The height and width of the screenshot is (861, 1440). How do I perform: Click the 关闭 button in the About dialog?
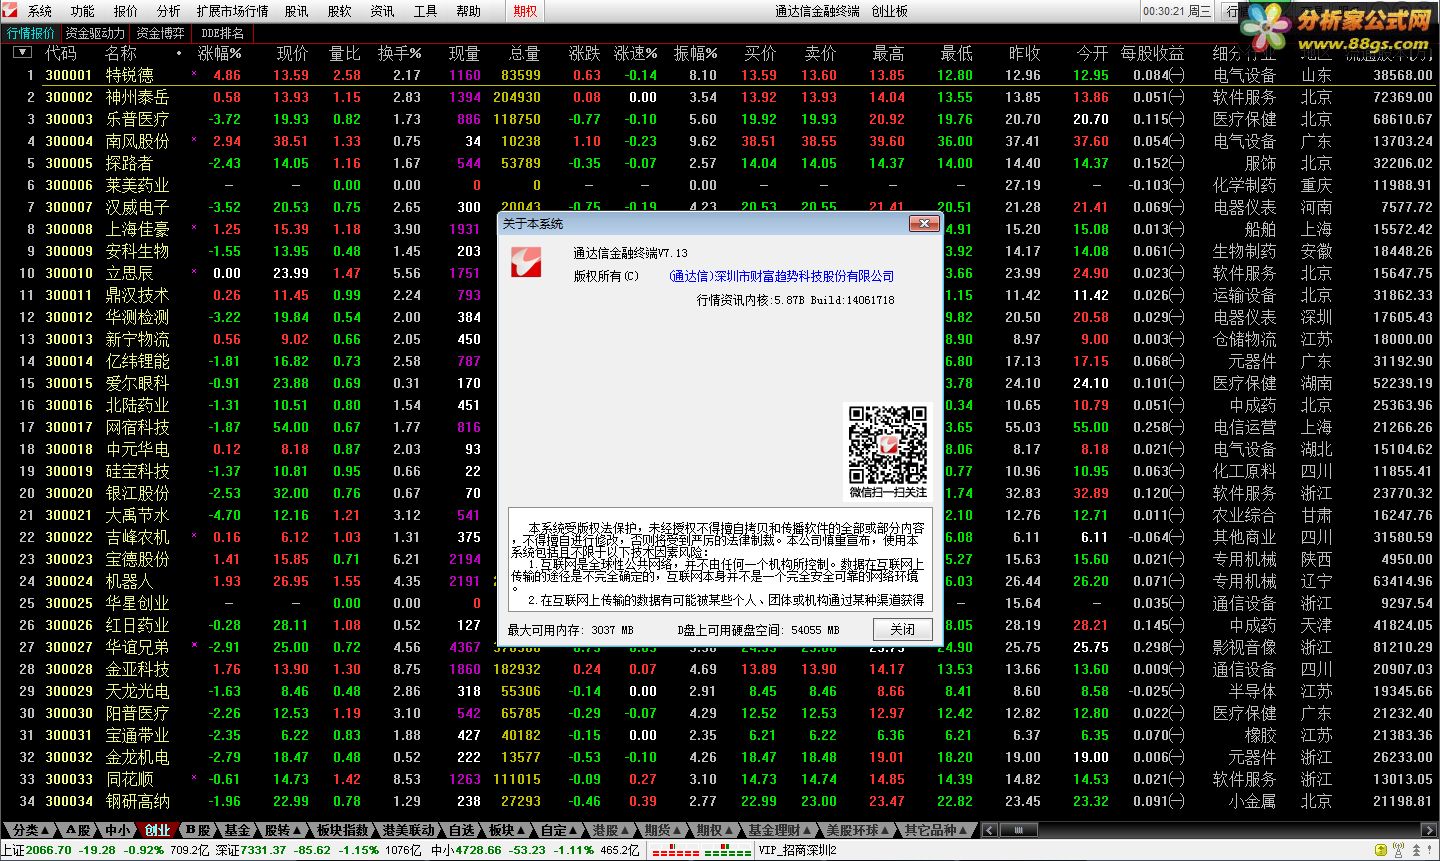pyautogui.click(x=902, y=629)
